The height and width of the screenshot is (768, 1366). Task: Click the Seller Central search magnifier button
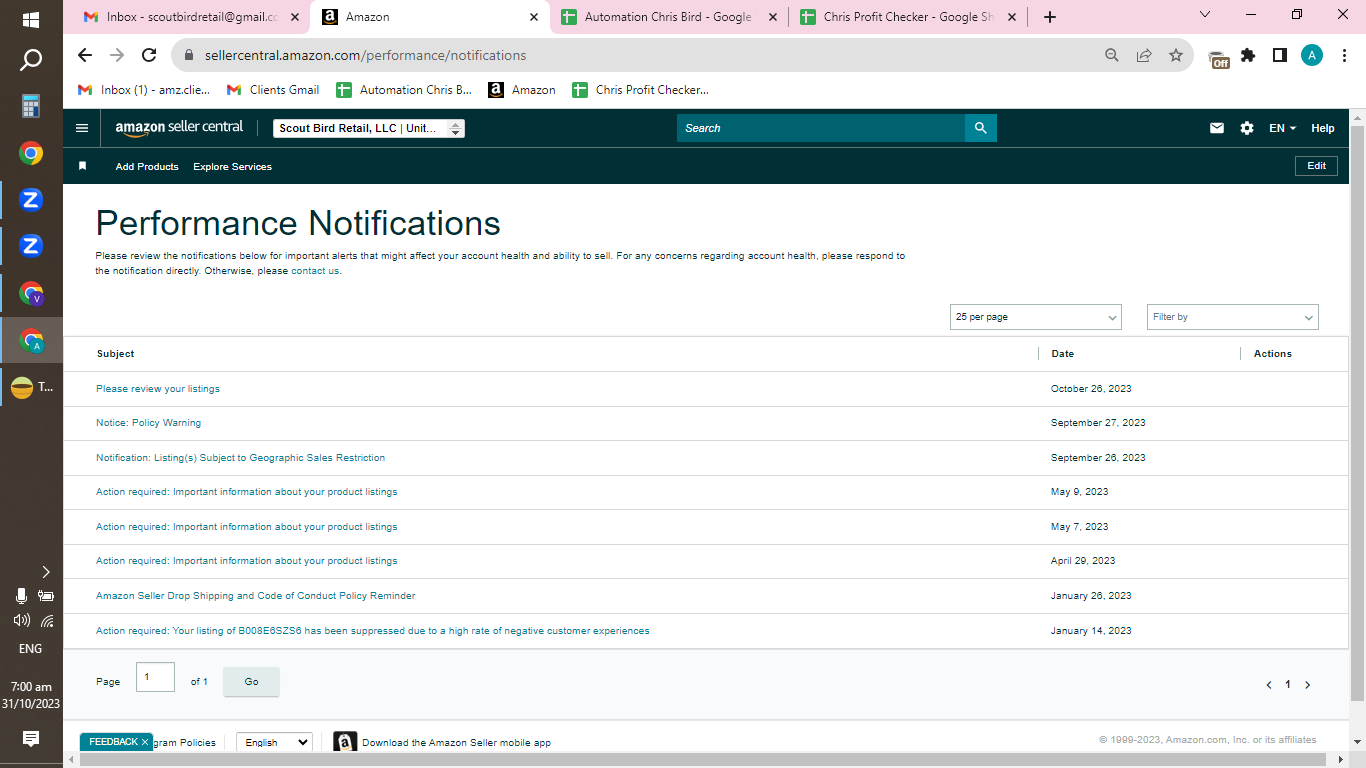pos(981,128)
